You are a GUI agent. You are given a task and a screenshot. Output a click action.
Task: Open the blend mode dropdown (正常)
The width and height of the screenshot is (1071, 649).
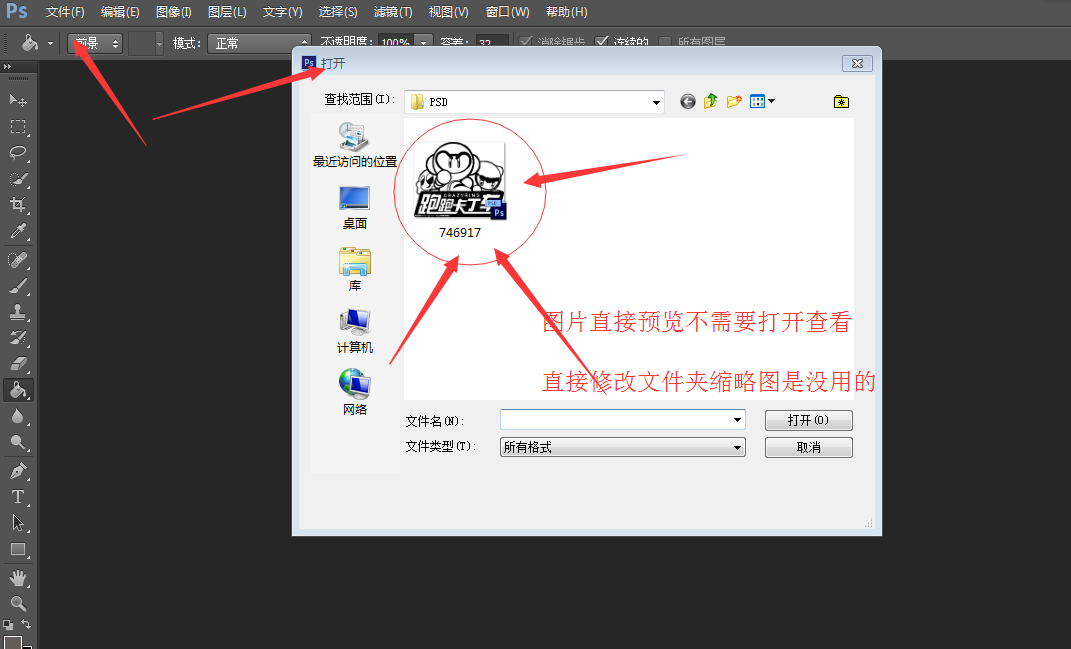pos(259,43)
